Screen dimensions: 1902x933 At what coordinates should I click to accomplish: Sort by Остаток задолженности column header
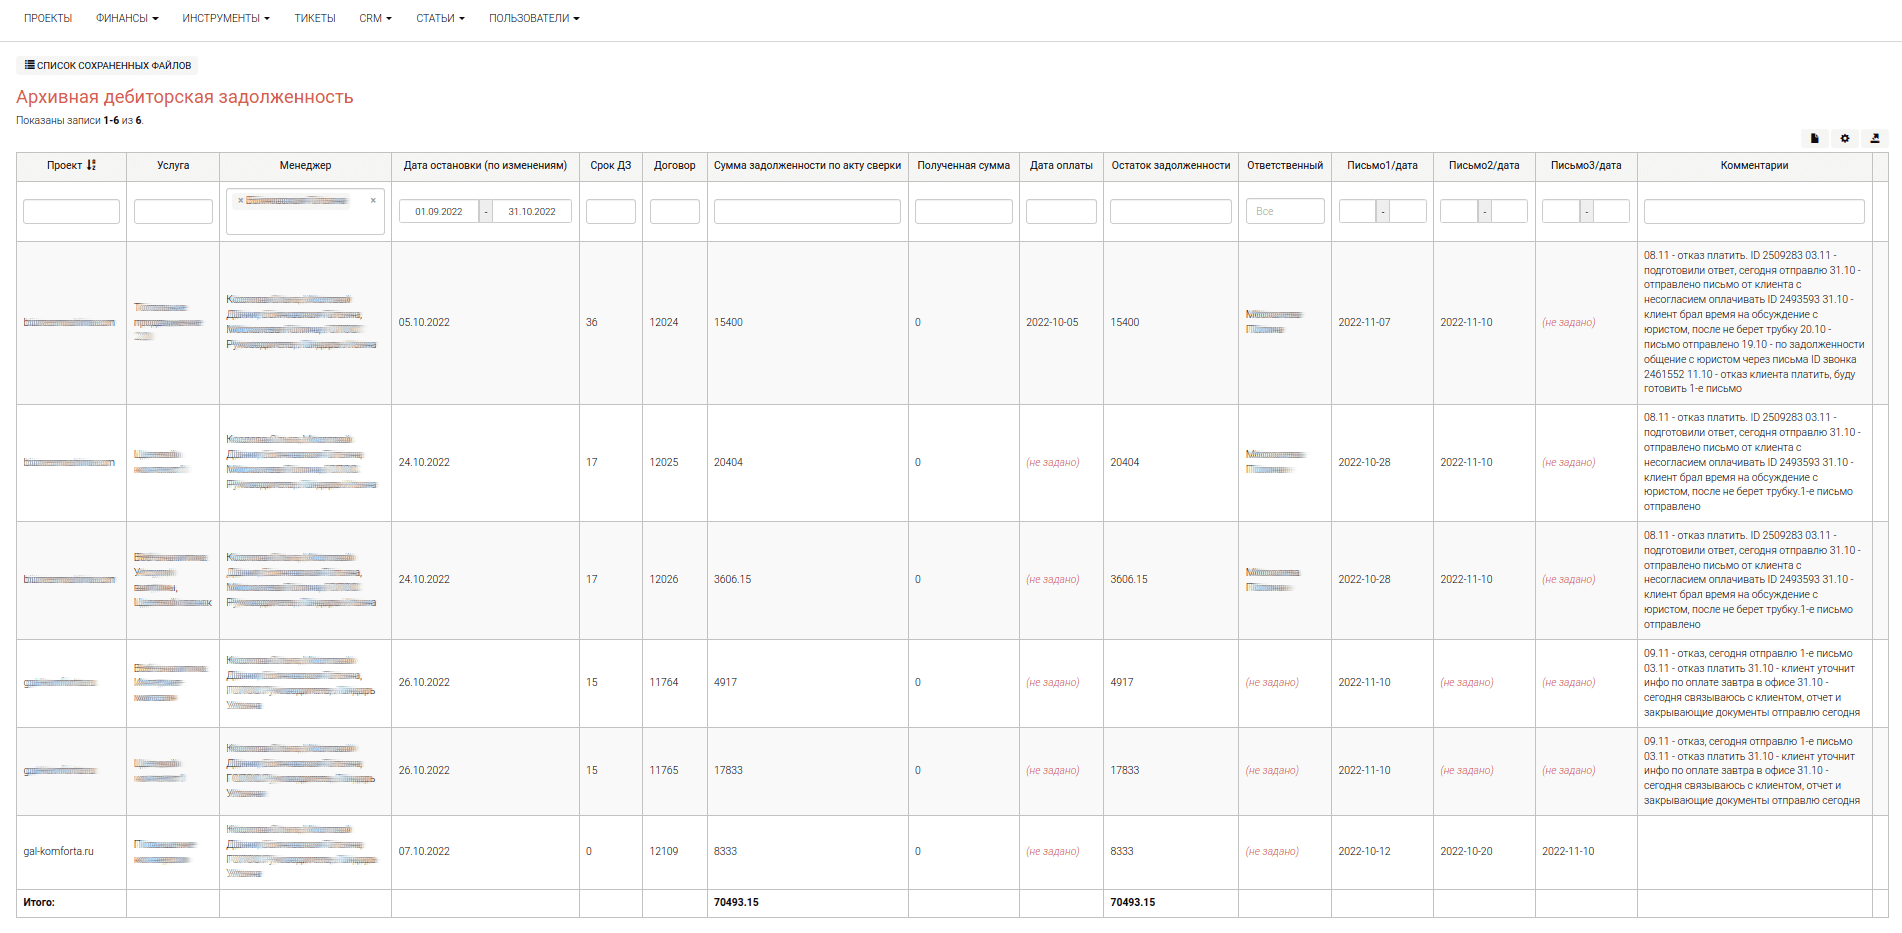[x=1170, y=166]
